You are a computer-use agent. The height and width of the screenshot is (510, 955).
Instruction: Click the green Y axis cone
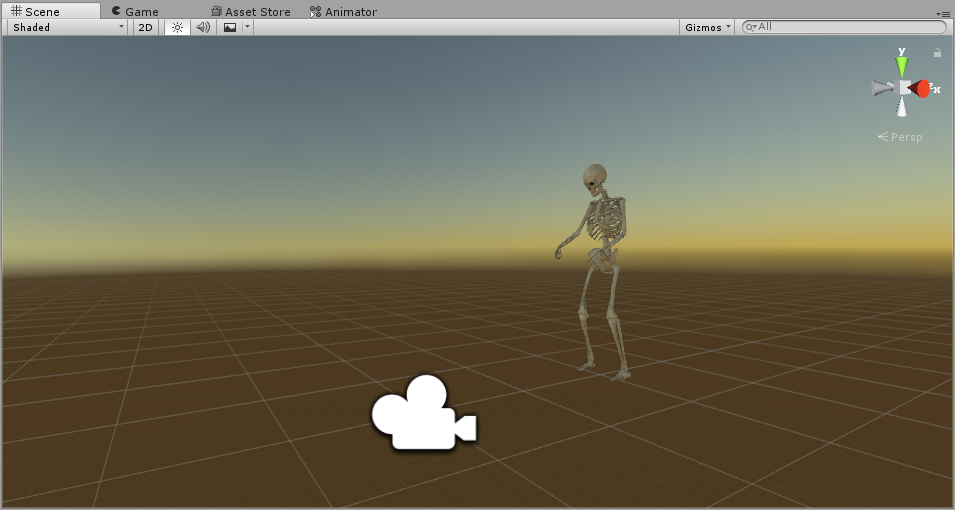tap(901, 65)
